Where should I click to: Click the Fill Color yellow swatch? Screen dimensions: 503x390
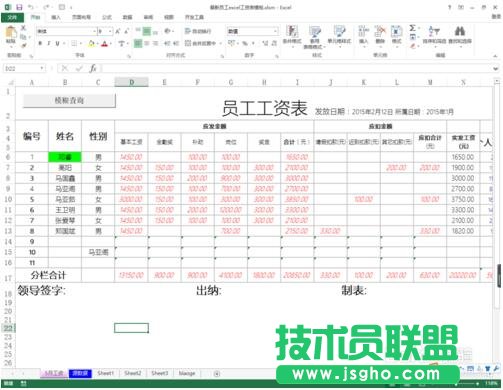coord(91,43)
